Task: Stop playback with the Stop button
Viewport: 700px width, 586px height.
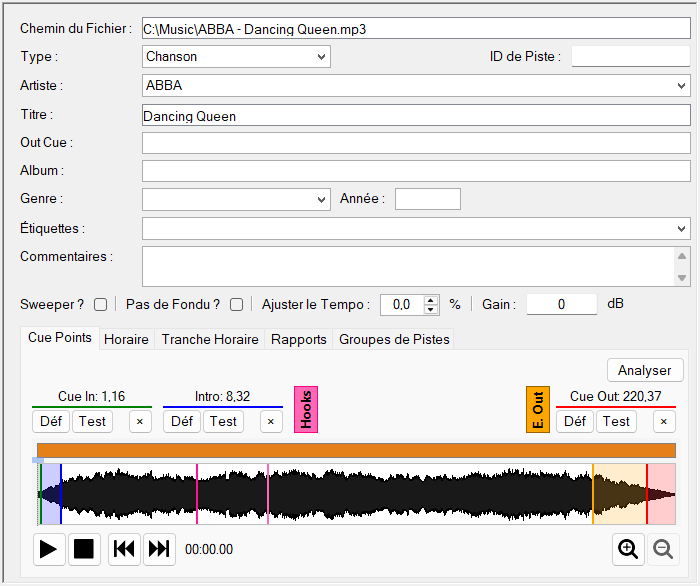Action: 84,549
